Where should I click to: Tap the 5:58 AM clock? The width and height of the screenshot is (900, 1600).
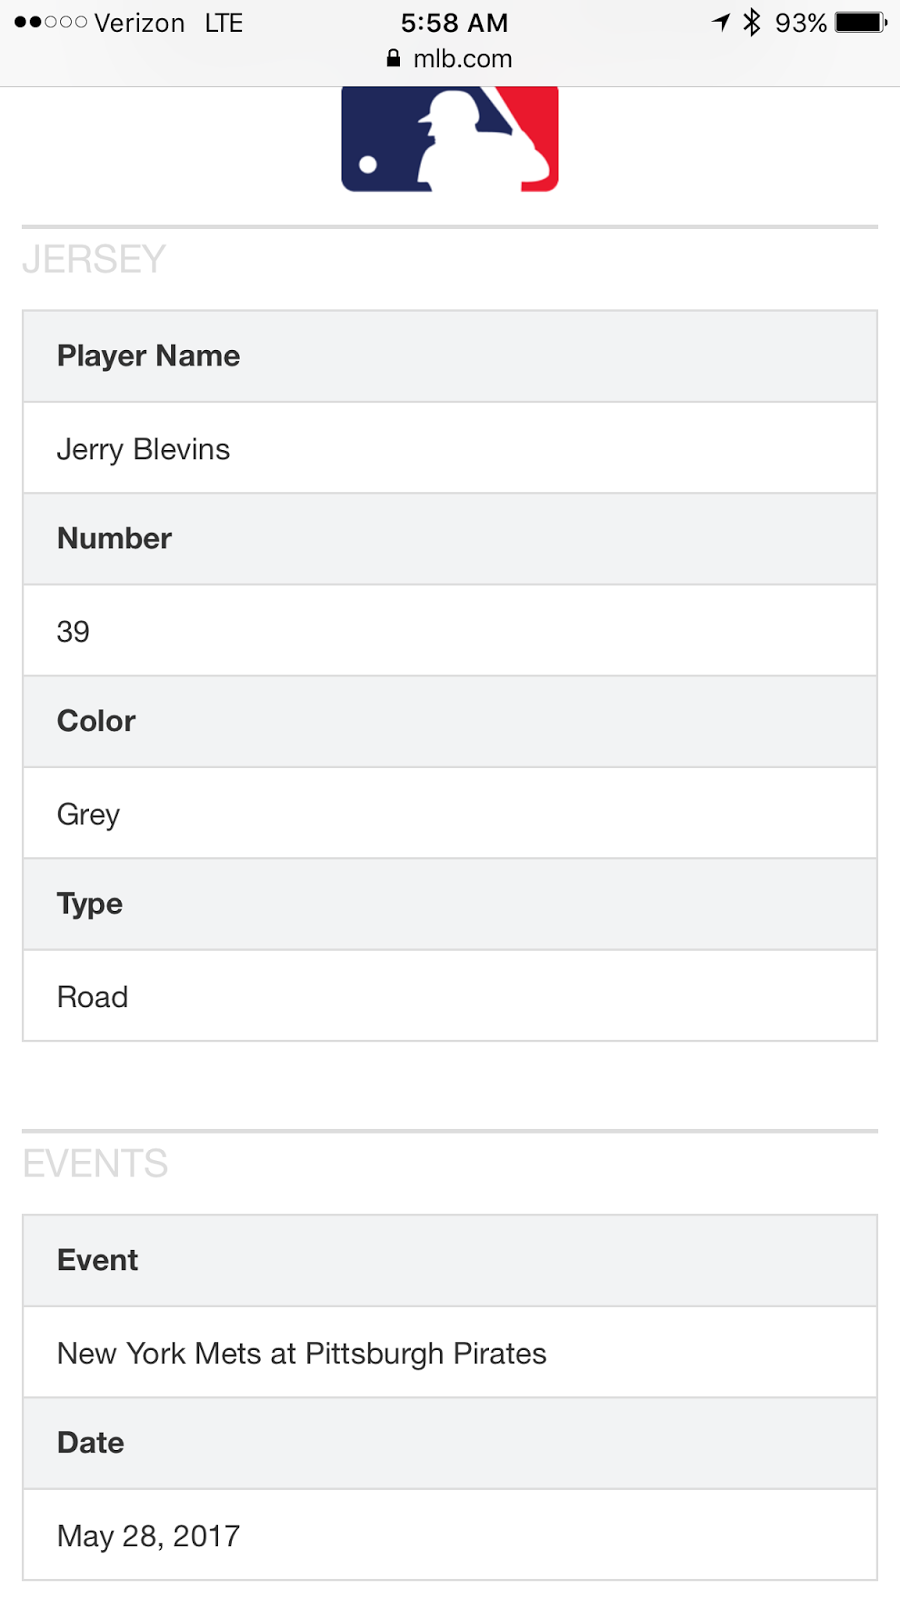coord(454,22)
